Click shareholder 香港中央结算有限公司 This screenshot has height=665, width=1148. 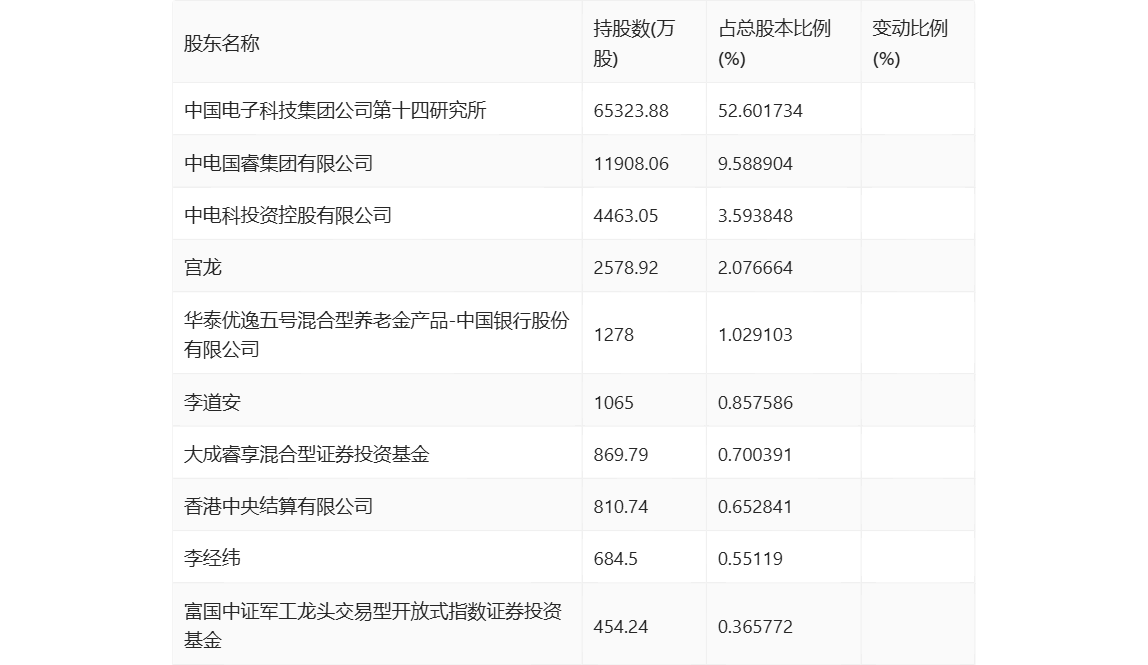click(278, 506)
